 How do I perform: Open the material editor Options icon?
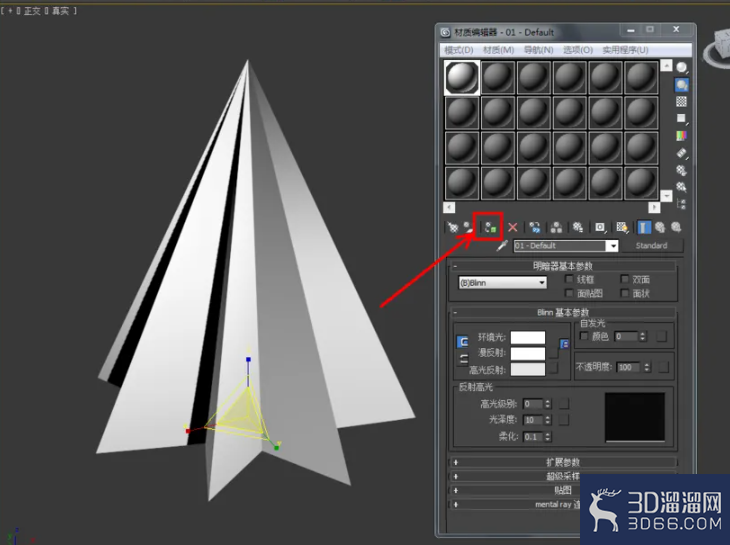tap(682, 170)
